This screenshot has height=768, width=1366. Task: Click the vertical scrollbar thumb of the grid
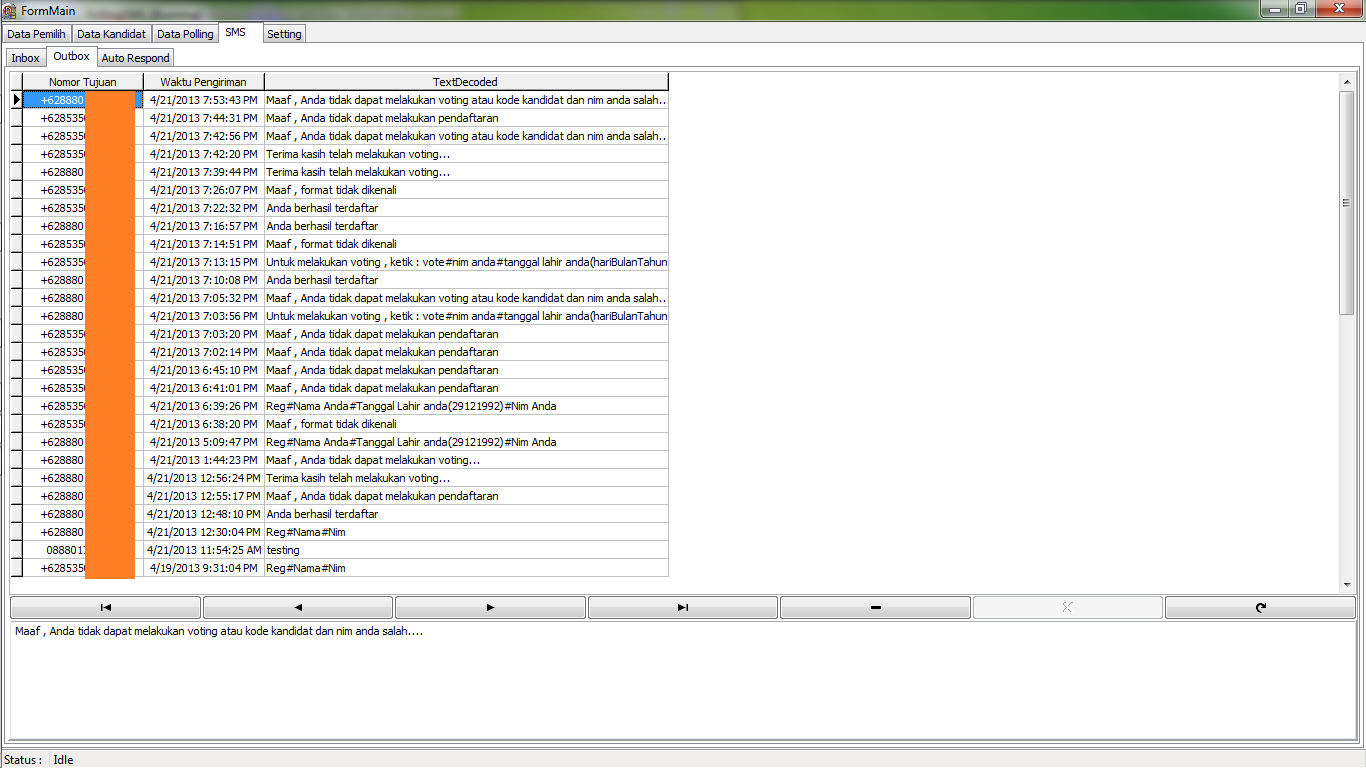[1346, 203]
